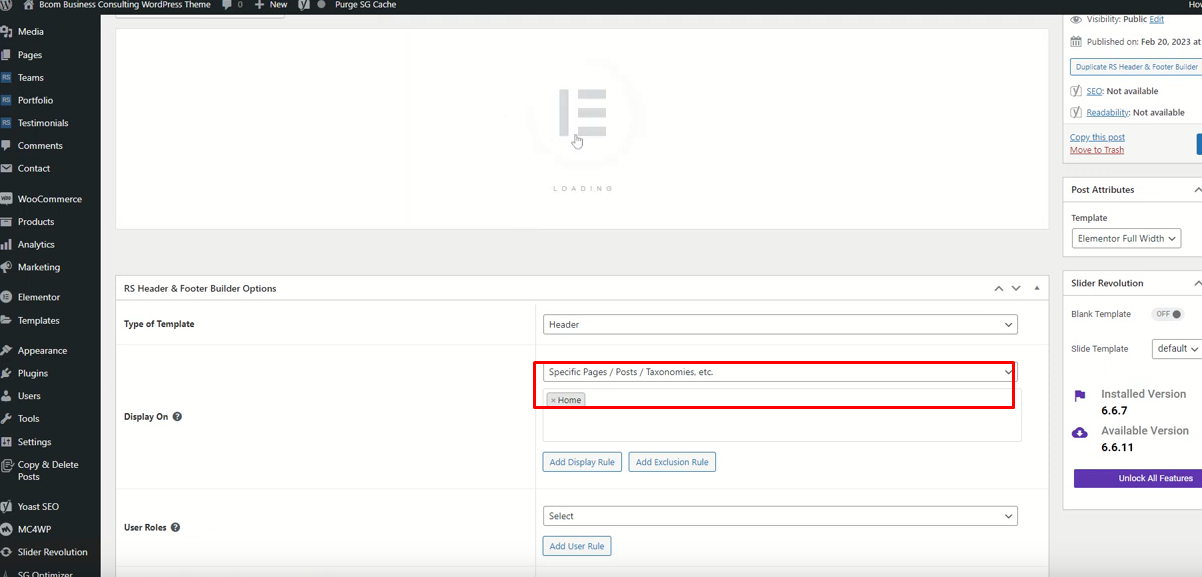This screenshot has width=1202, height=577.
Task: Open the Specific Pages / Posts / Taxonomies dropdown
Action: pos(781,372)
